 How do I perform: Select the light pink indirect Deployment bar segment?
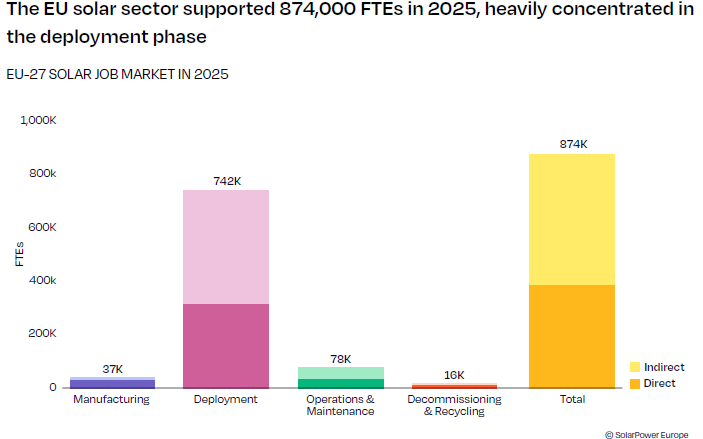click(x=226, y=247)
